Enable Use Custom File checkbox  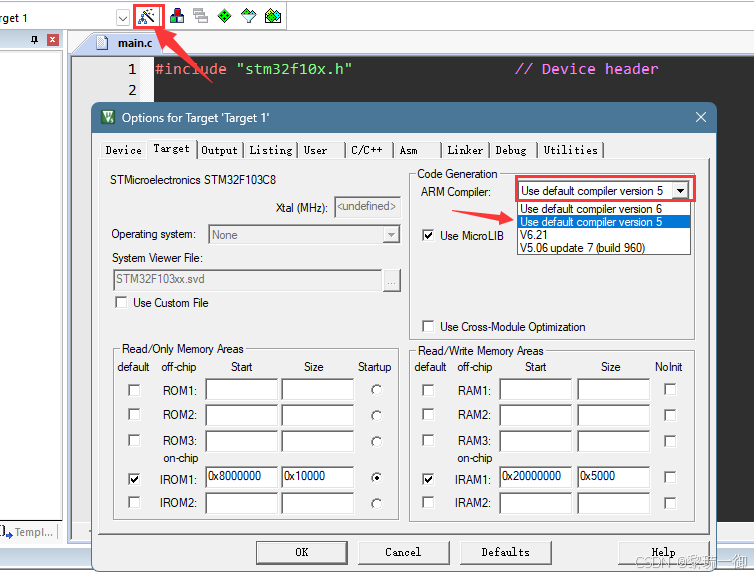[121, 302]
